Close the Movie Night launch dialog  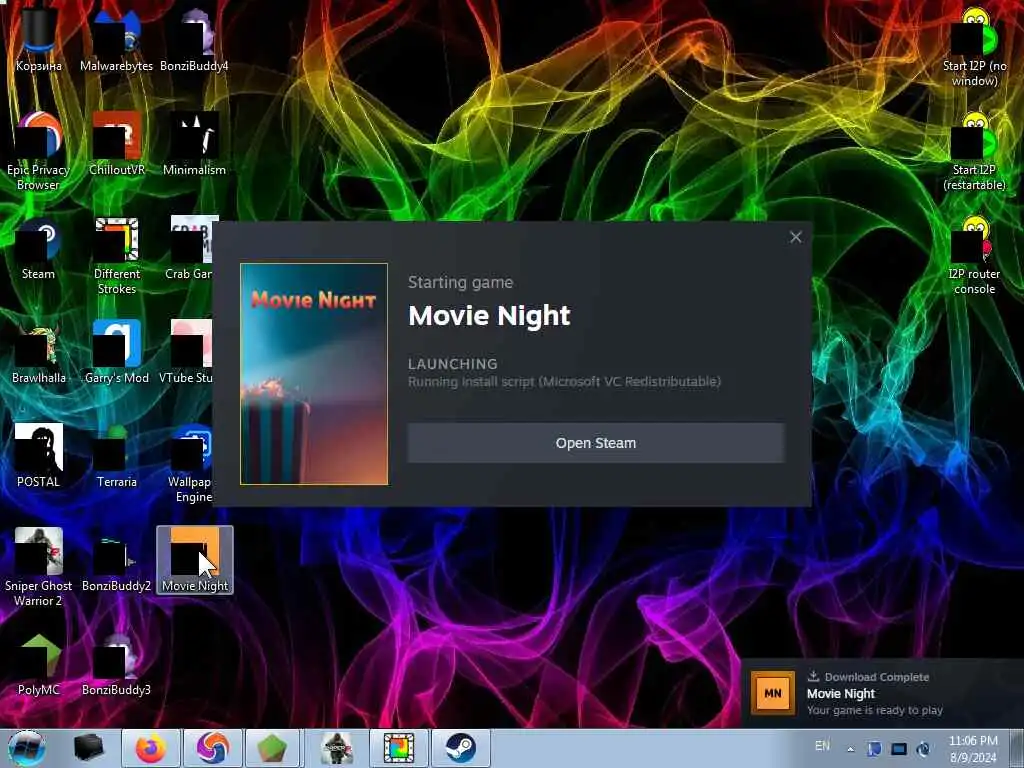(795, 237)
